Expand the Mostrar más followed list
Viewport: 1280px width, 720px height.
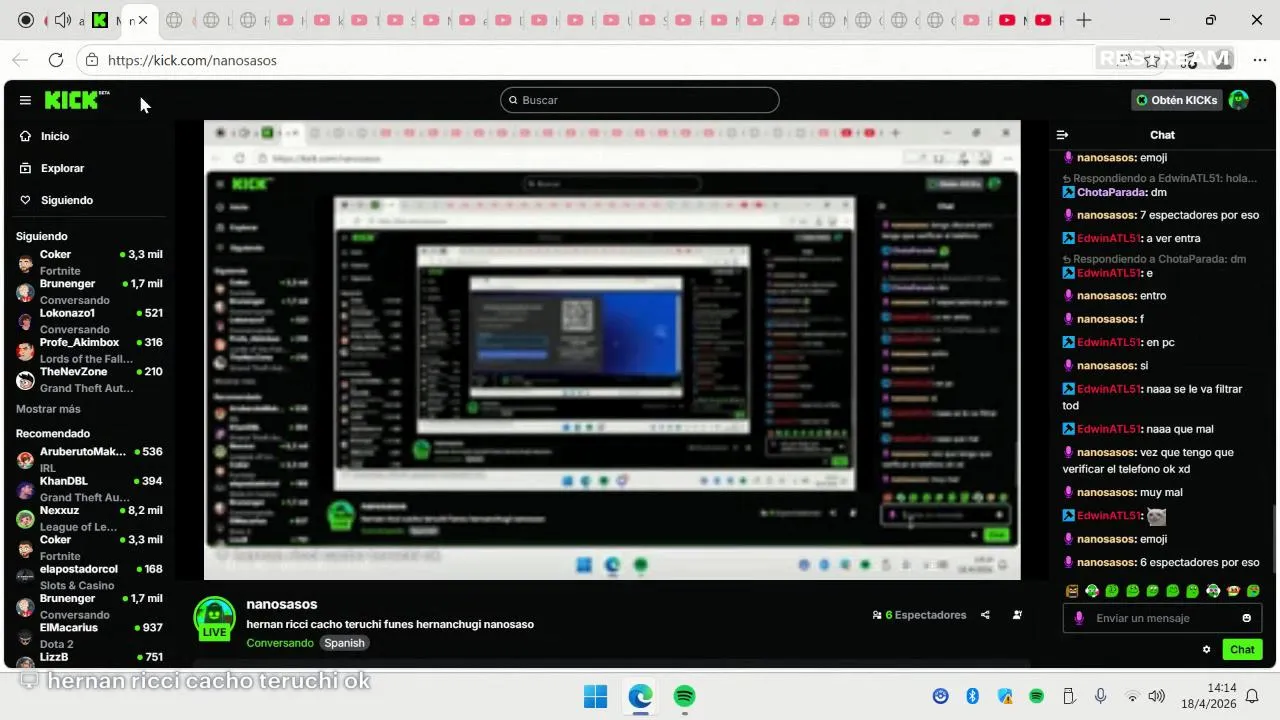click(x=48, y=409)
